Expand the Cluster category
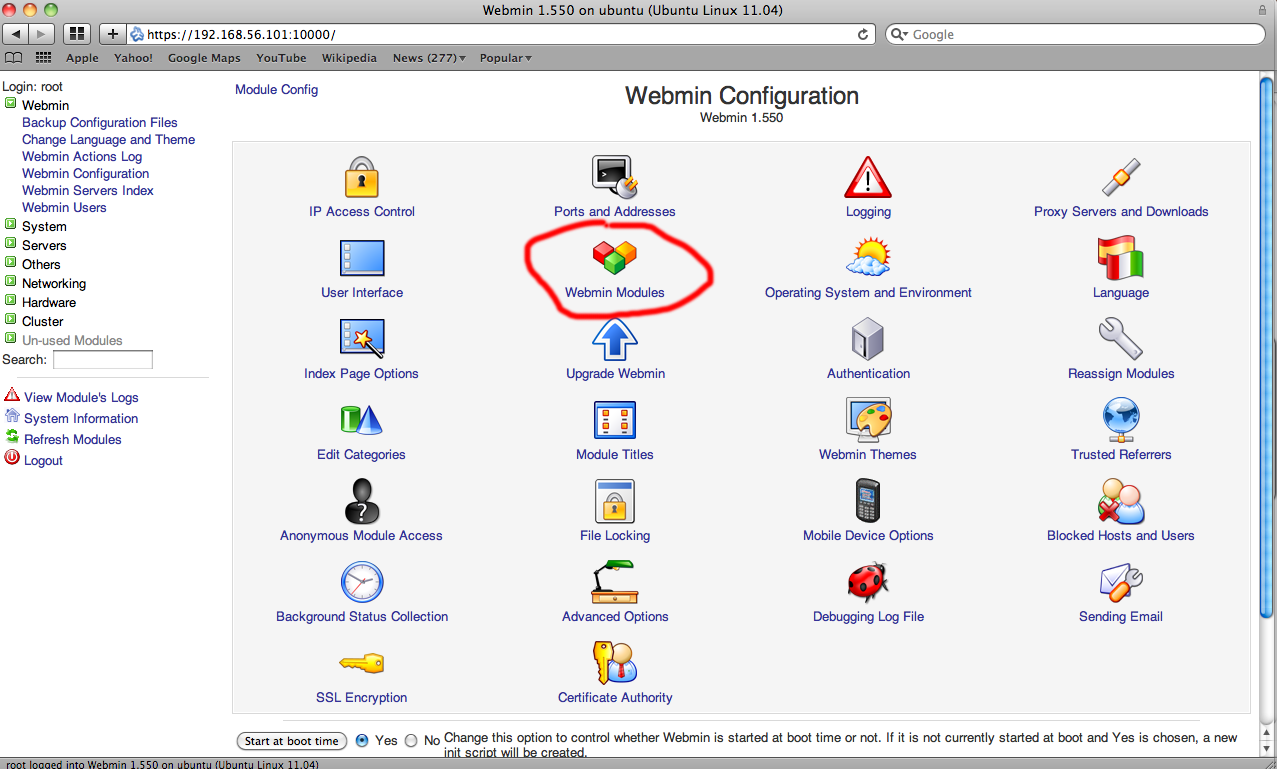Image resolution: width=1277 pixels, height=769 pixels. 11,320
